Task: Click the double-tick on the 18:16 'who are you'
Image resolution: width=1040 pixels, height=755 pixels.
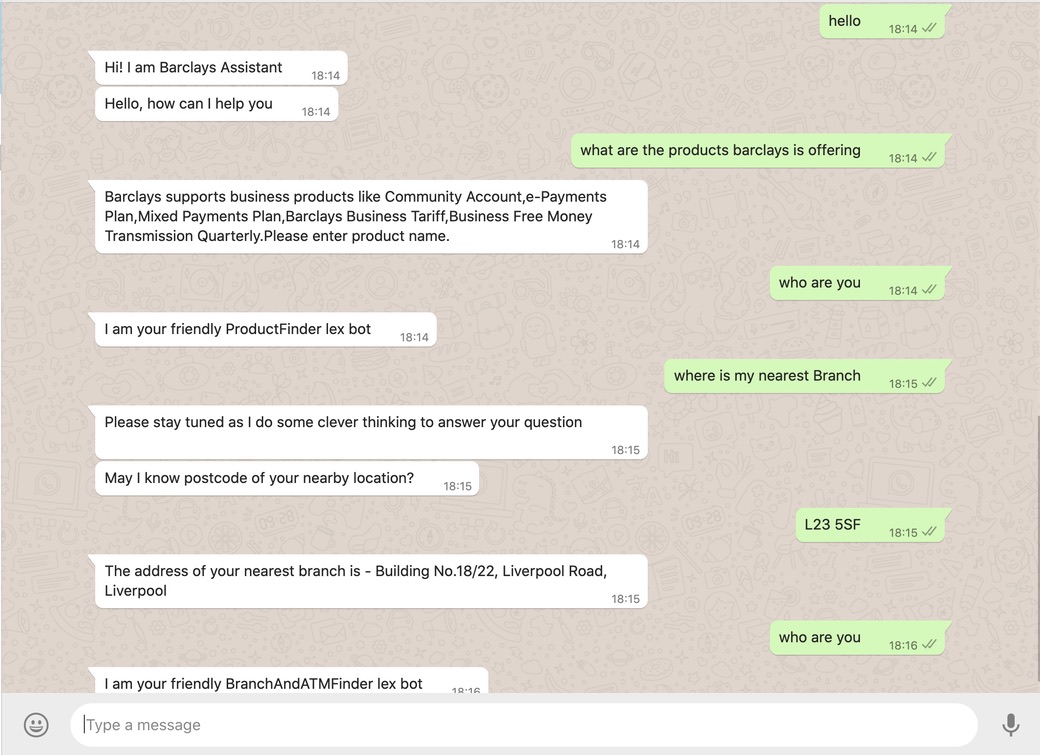Action: click(x=929, y=645)
